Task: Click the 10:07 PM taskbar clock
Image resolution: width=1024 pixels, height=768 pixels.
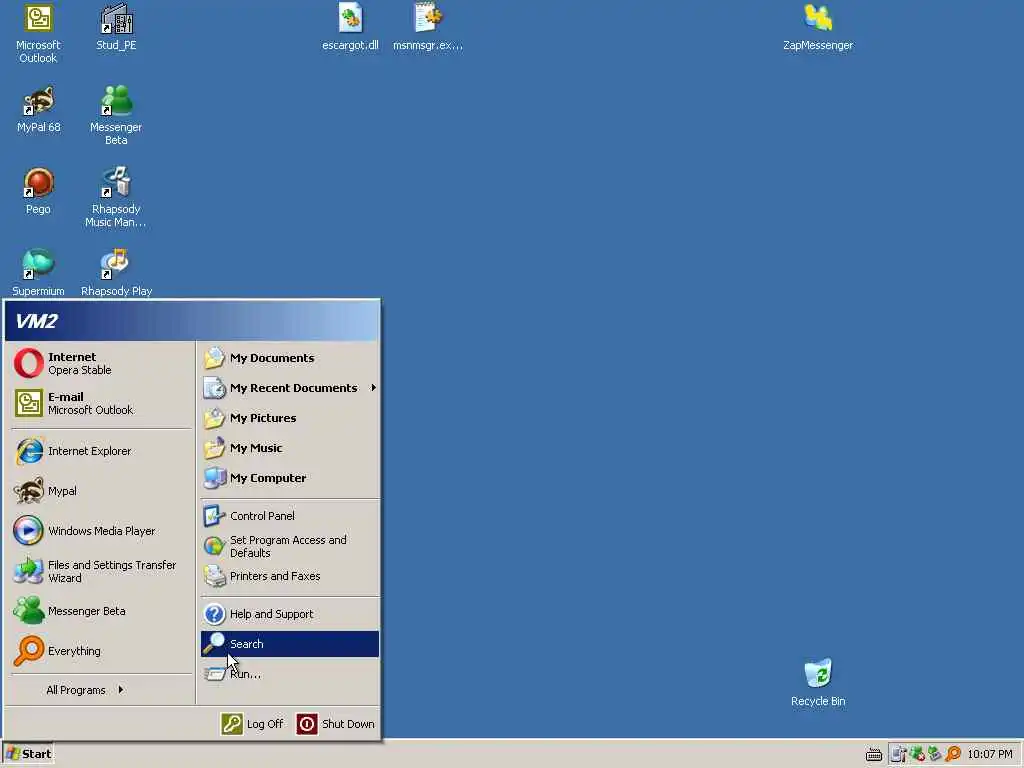Action: pyautogui.click(x=989, y=754)
